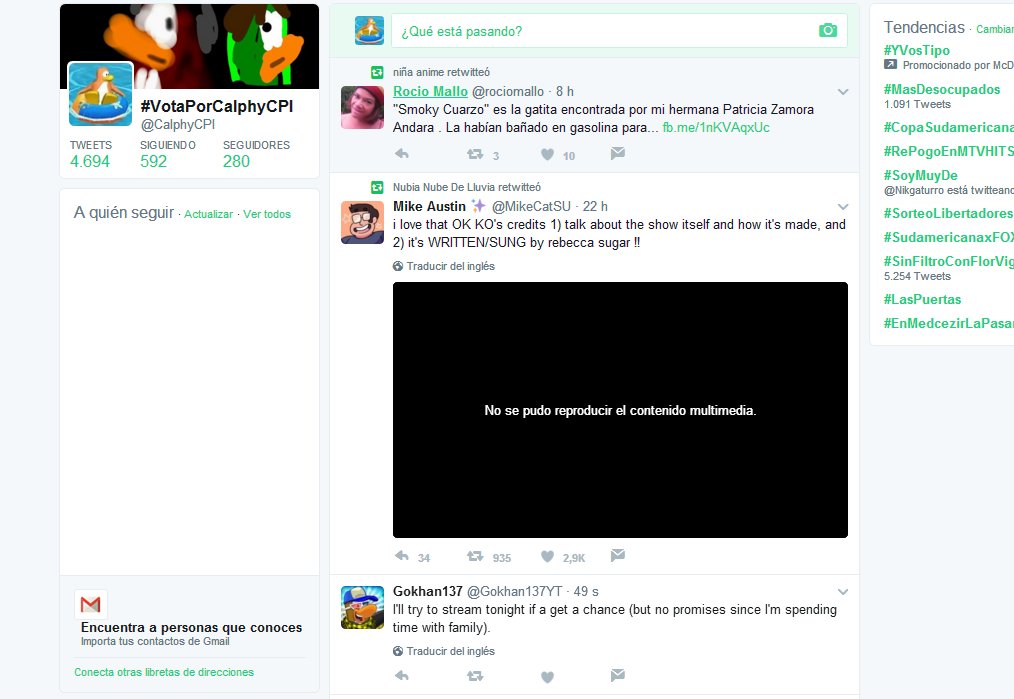Open the dropdown arrow on Mike Austin's tweet
This screenshot has height=699, width=1014.
tap(841, 205)
